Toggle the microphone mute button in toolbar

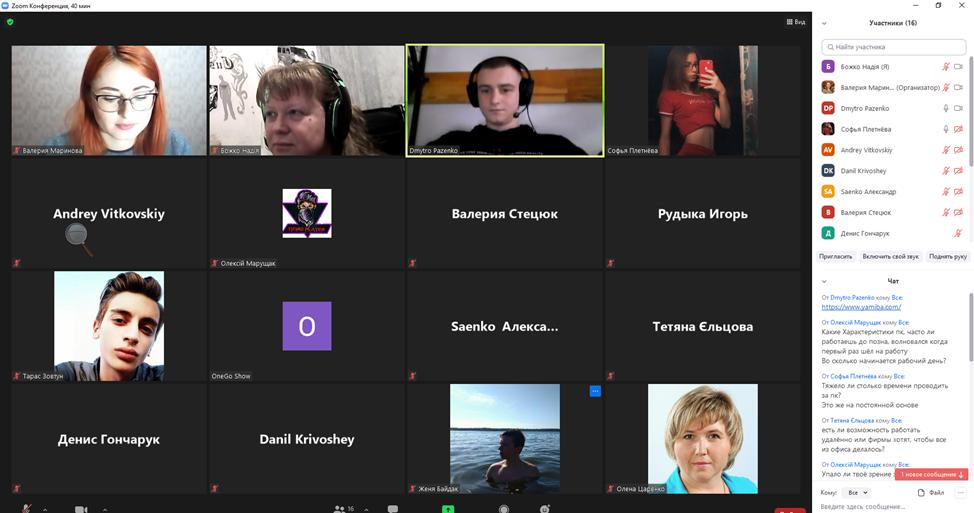(x=27, y=508)
